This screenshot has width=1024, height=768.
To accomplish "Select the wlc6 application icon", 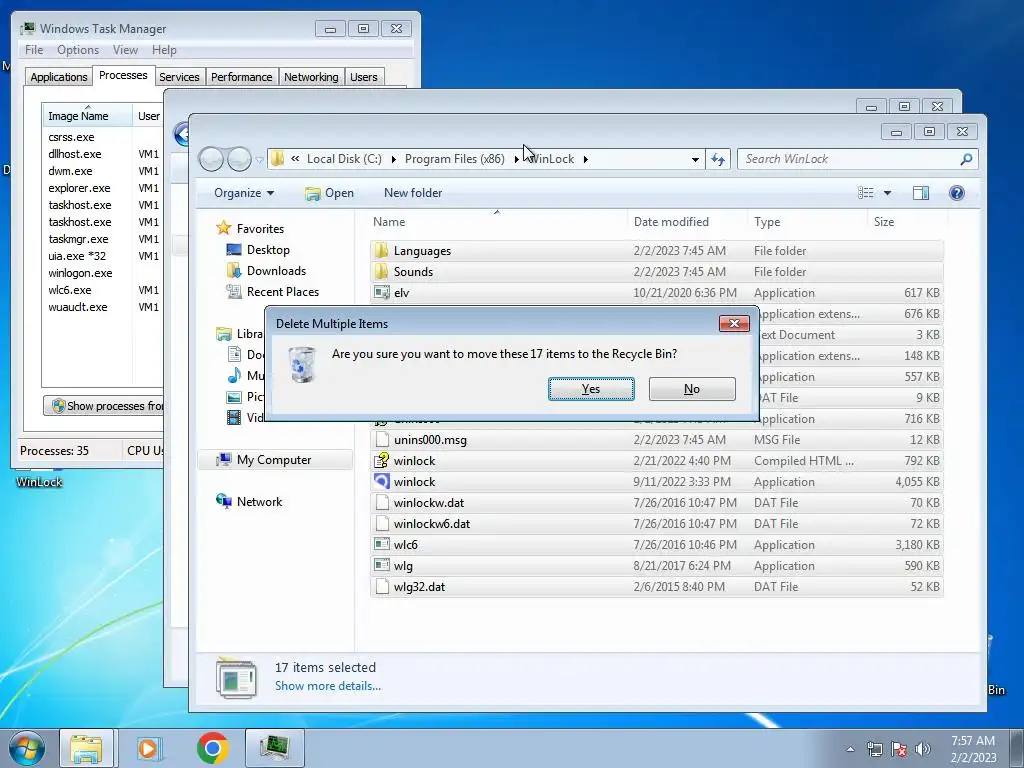I will click(381, 545).
